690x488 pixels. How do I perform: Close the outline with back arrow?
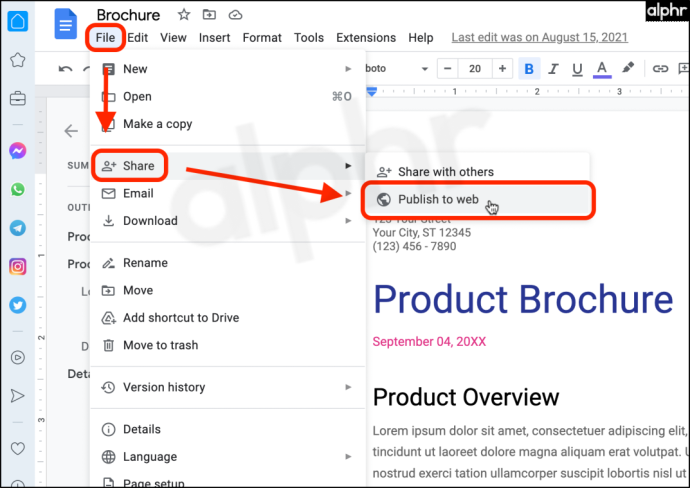tap(71, 131)
